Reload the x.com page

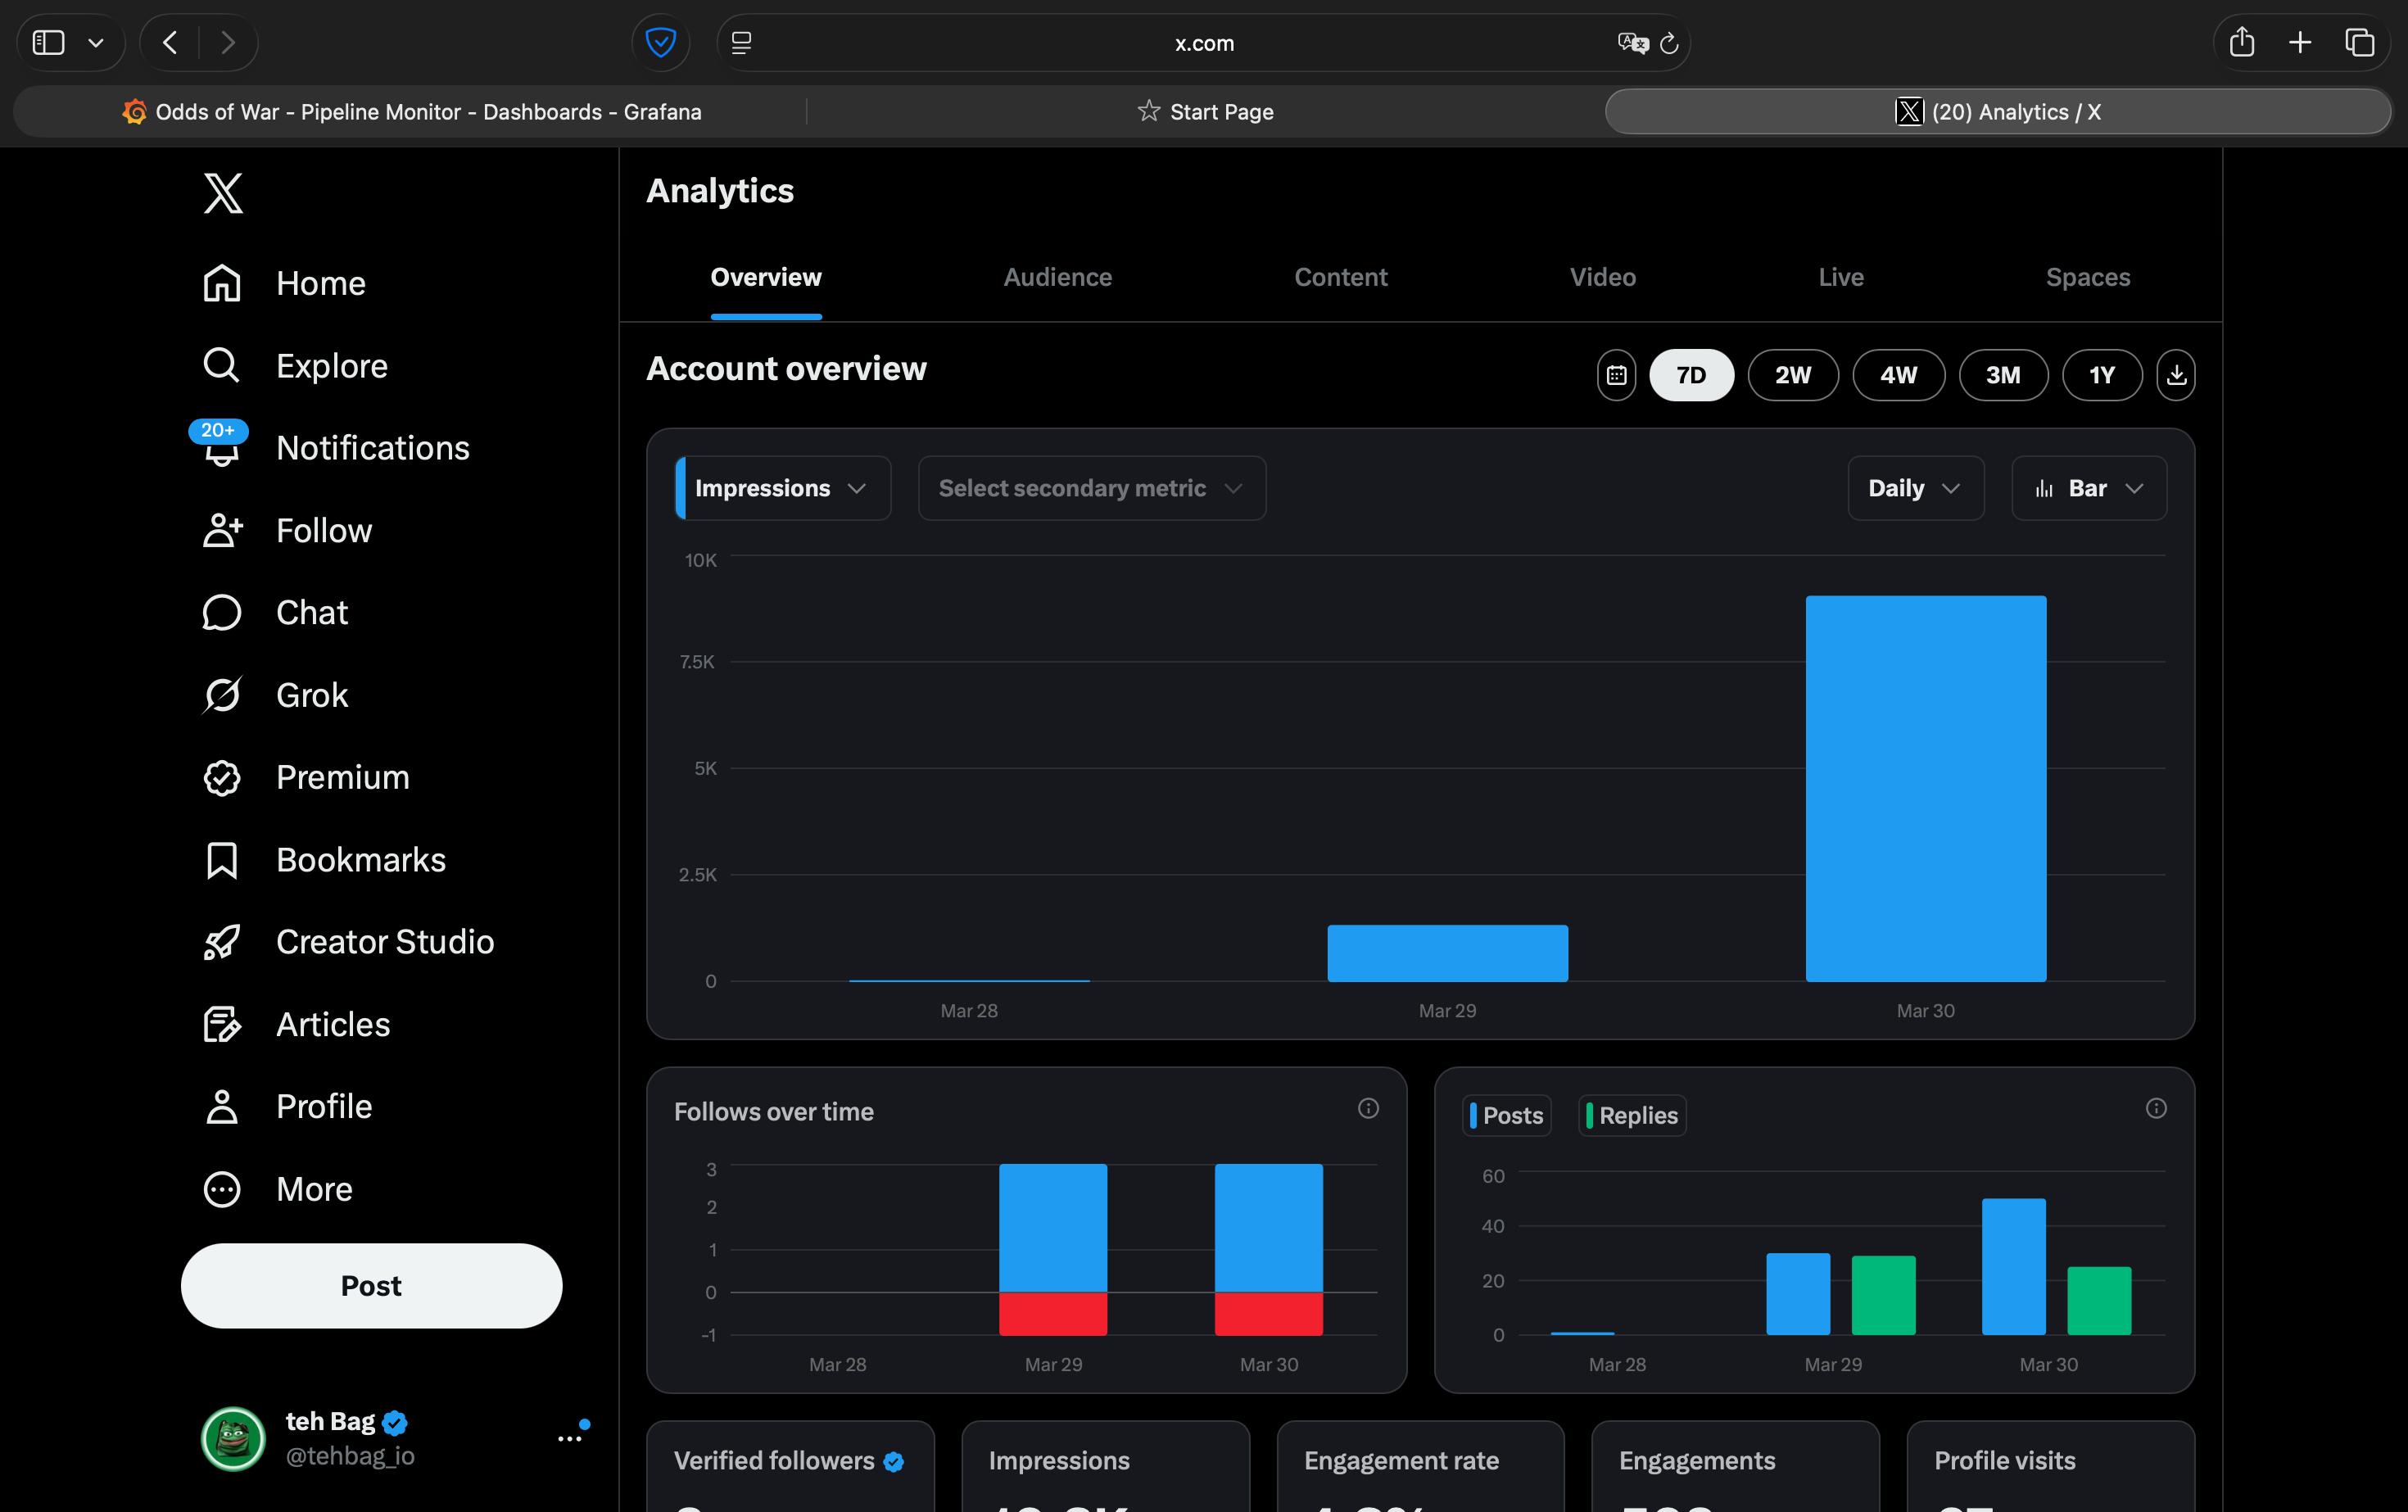click(1668, 43)
